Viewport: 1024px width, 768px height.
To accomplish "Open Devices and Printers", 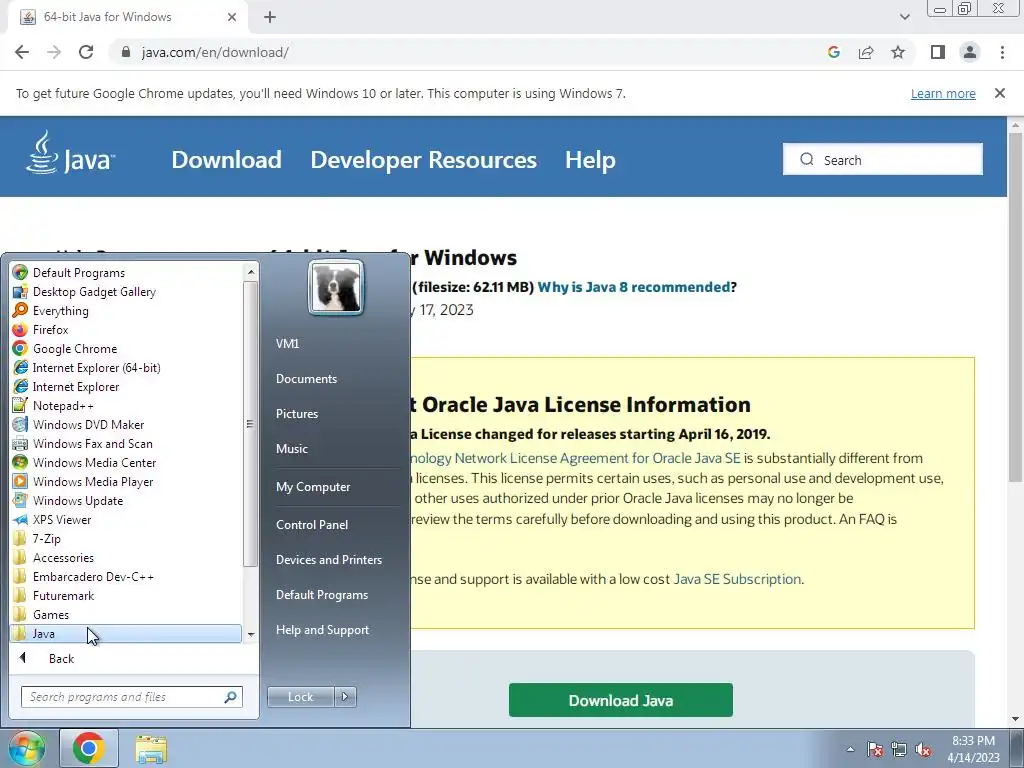I will click(x=328, y=560).
